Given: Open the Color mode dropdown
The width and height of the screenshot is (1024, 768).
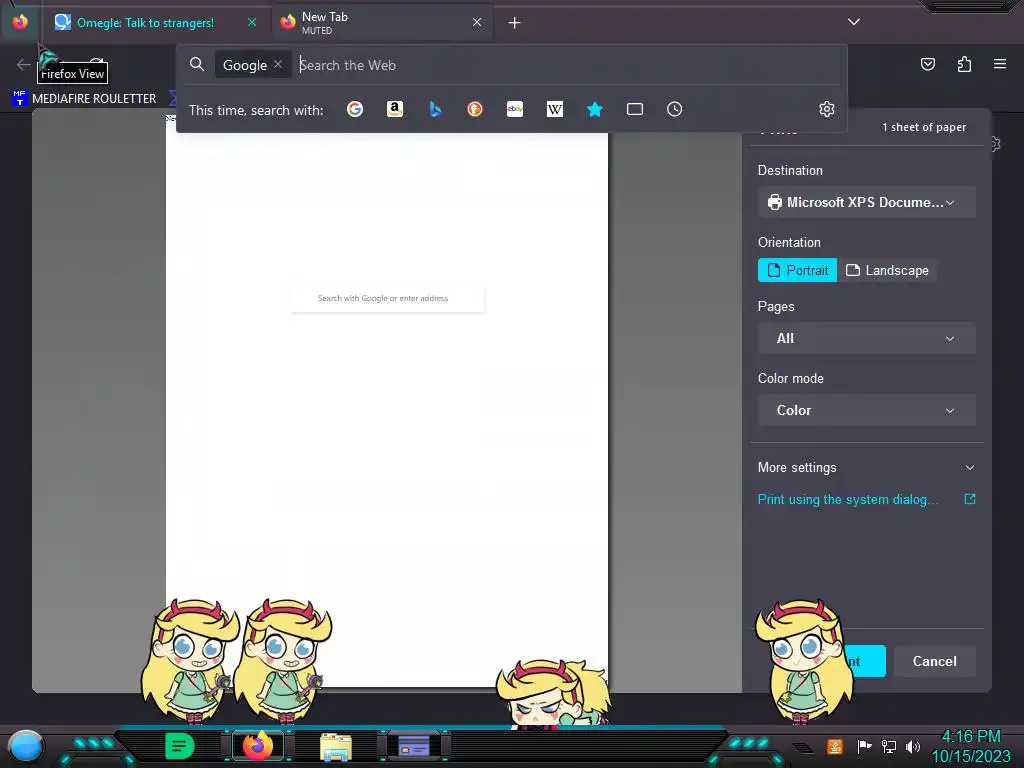Looking at the screenshot, I should point(867,410).
